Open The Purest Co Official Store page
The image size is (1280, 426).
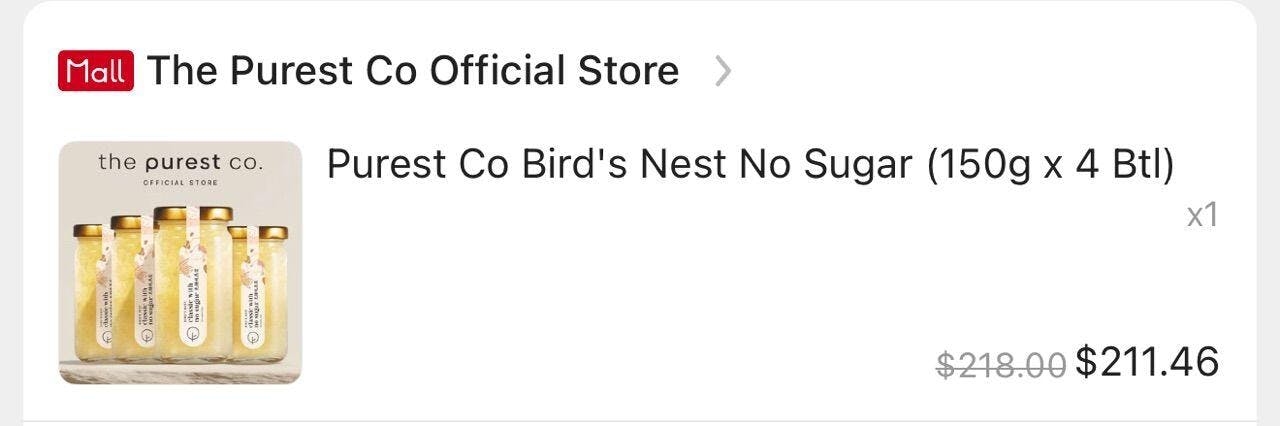pos(412,71)
